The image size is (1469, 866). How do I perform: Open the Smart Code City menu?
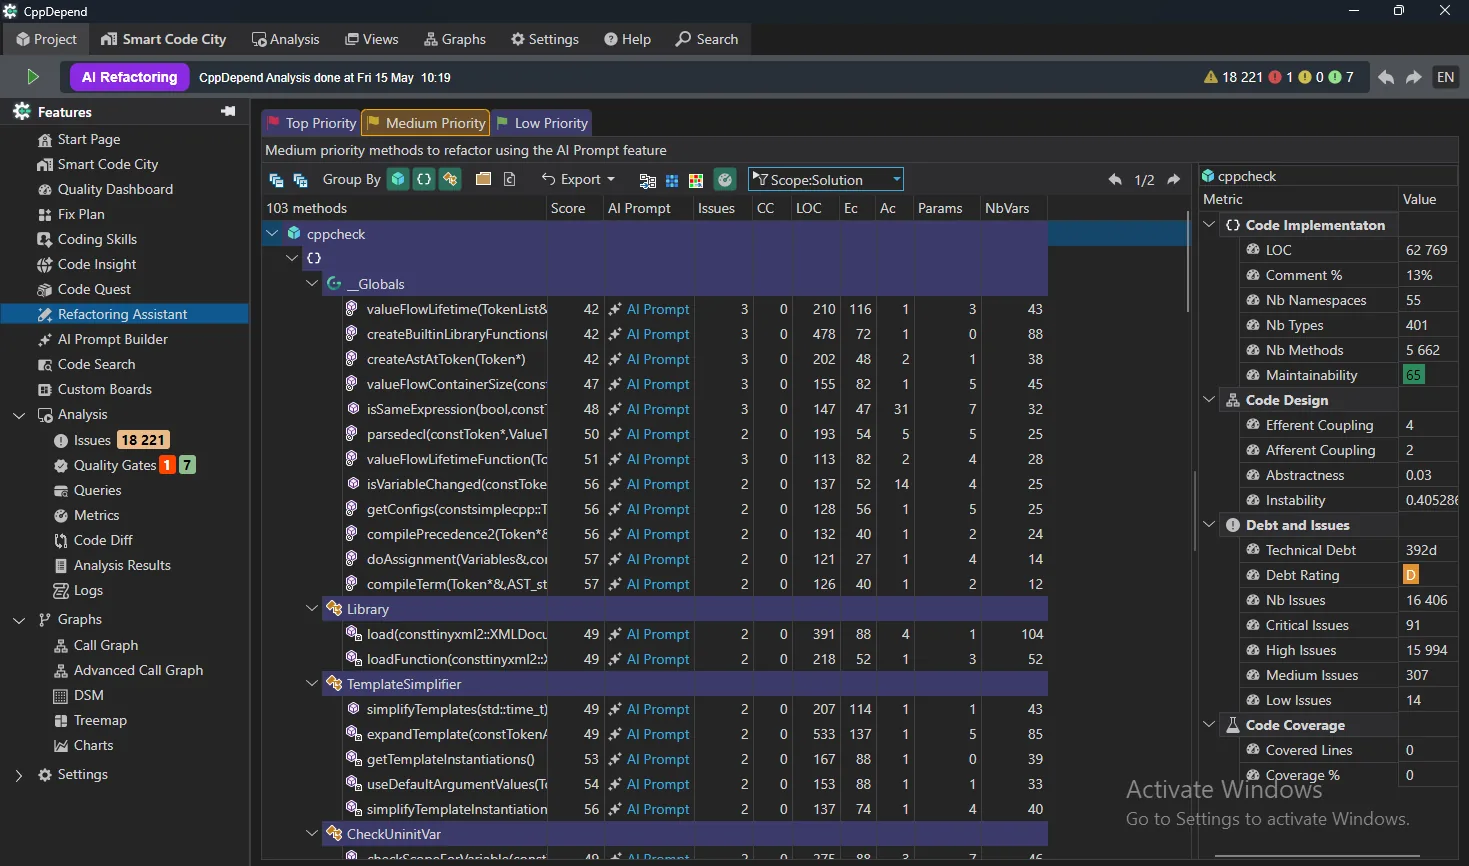click(164, 39)
